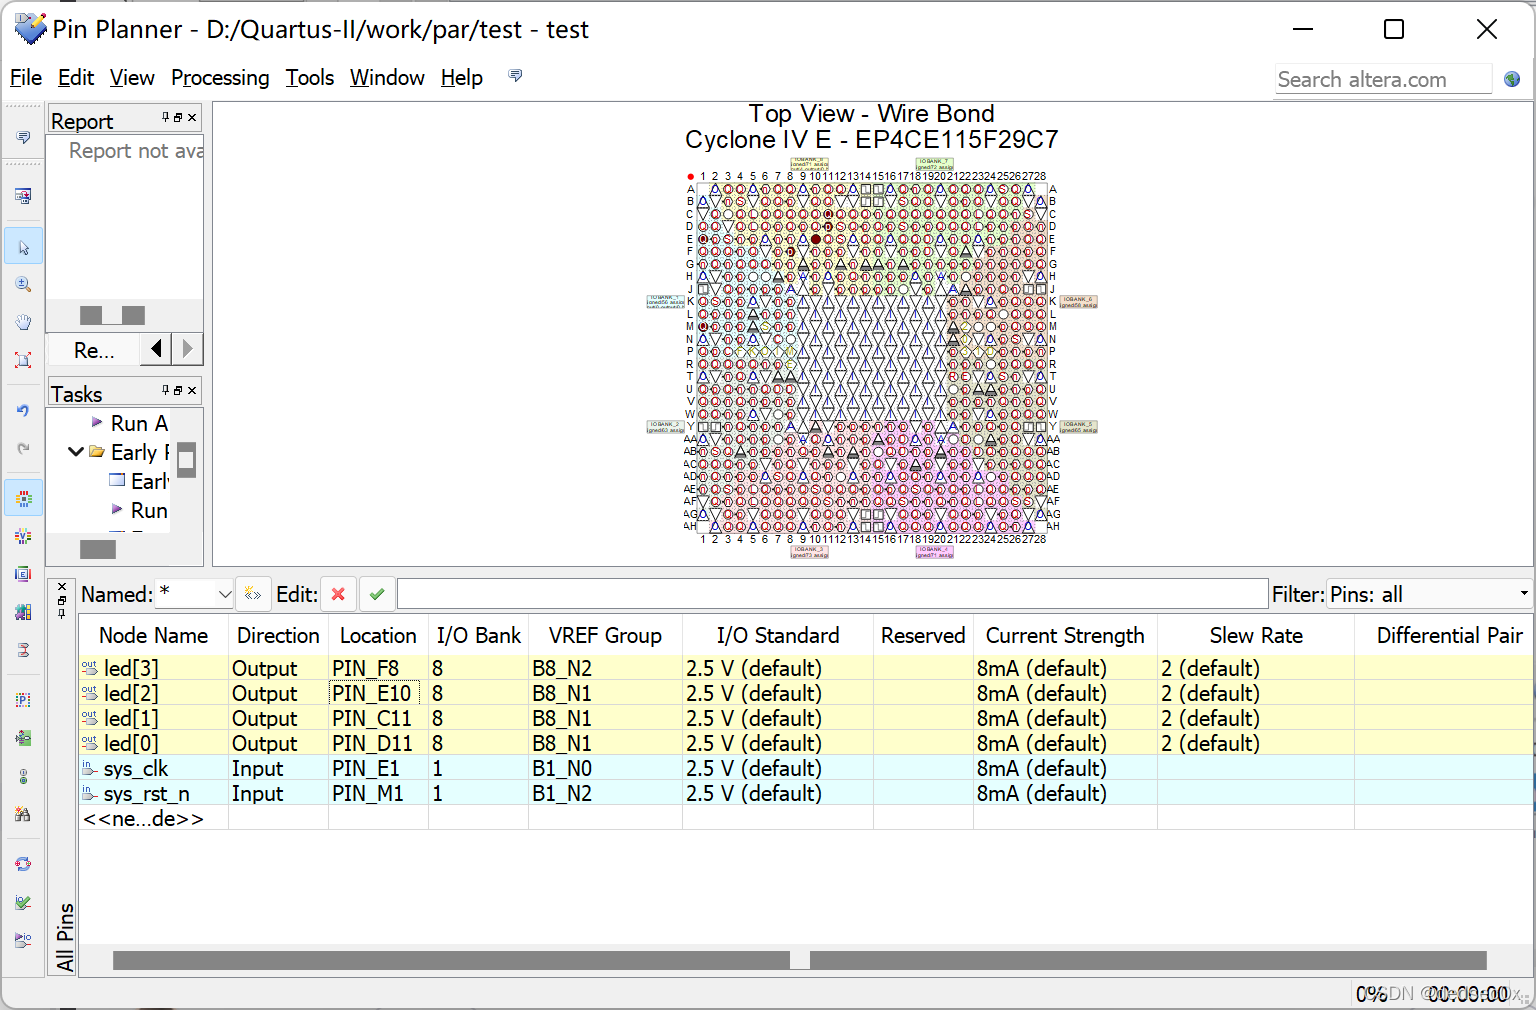
Task: Pin the Report panel
Action: point(166,117)
